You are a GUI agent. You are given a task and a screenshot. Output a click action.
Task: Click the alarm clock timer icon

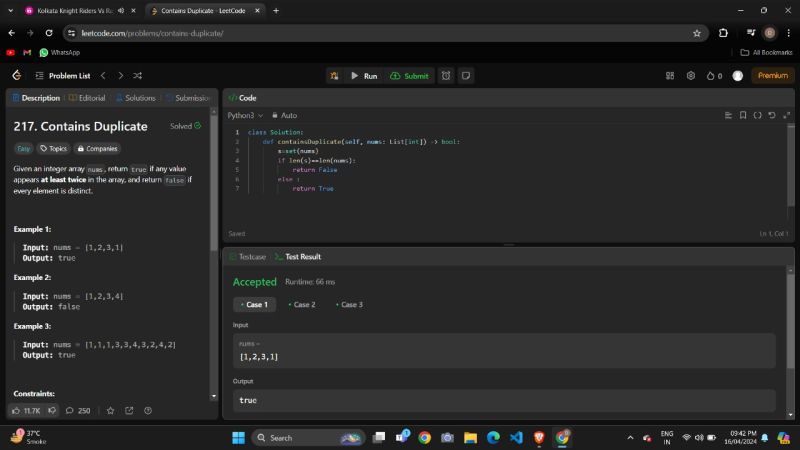446,75
